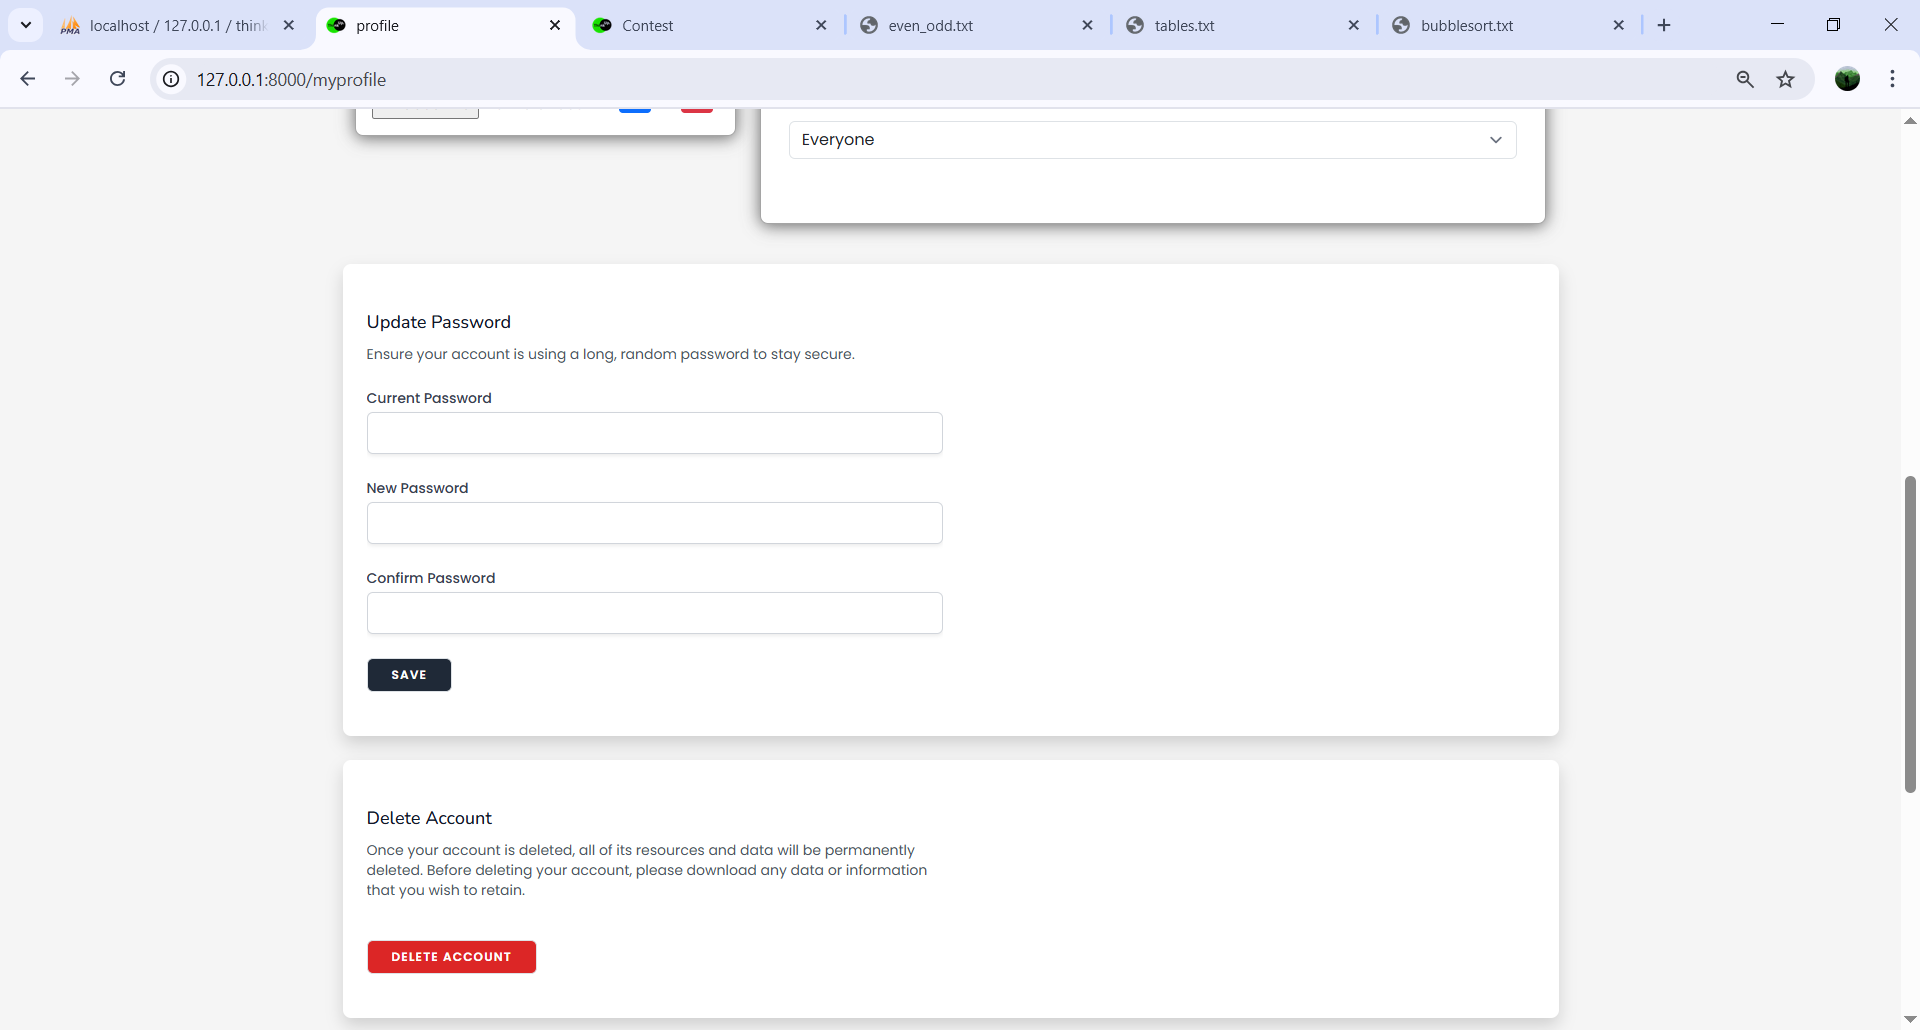Open the zoom magnifier icon in address bar

(1745, 79)
